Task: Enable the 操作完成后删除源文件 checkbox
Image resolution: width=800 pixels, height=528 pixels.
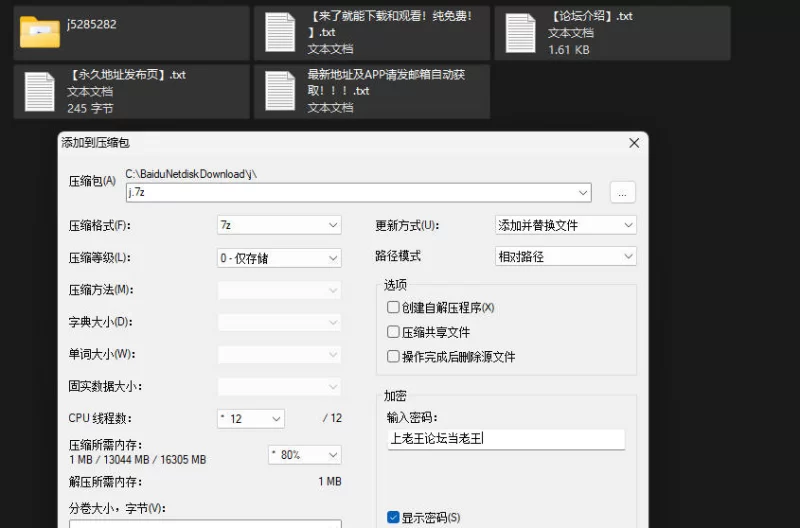Action: coord(393,356)
